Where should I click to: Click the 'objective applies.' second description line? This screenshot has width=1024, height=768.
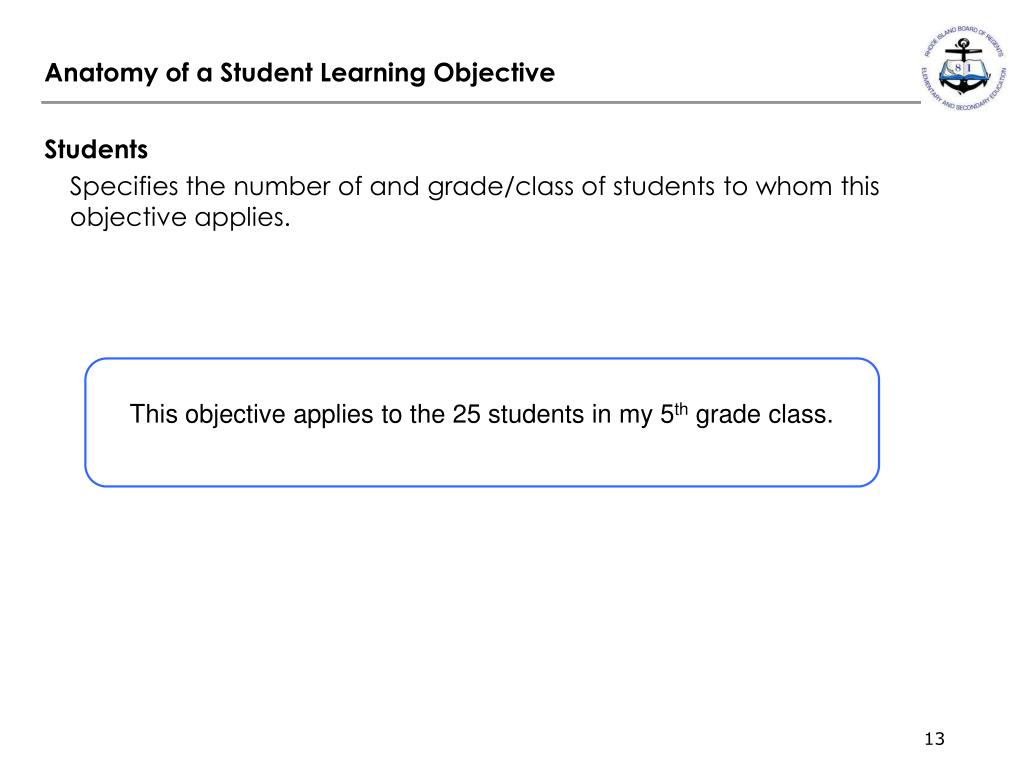180,217
